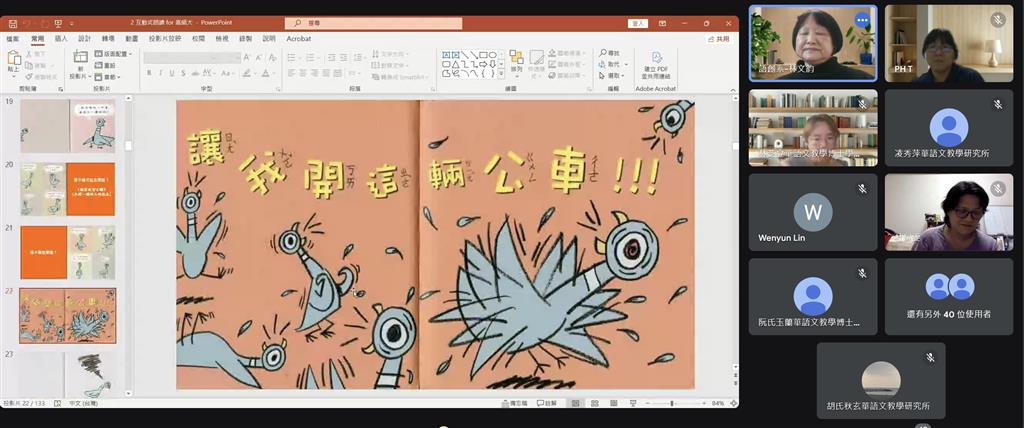Open the font color dropdown arrow
1024x428 pixels.
tap(274, 73)
